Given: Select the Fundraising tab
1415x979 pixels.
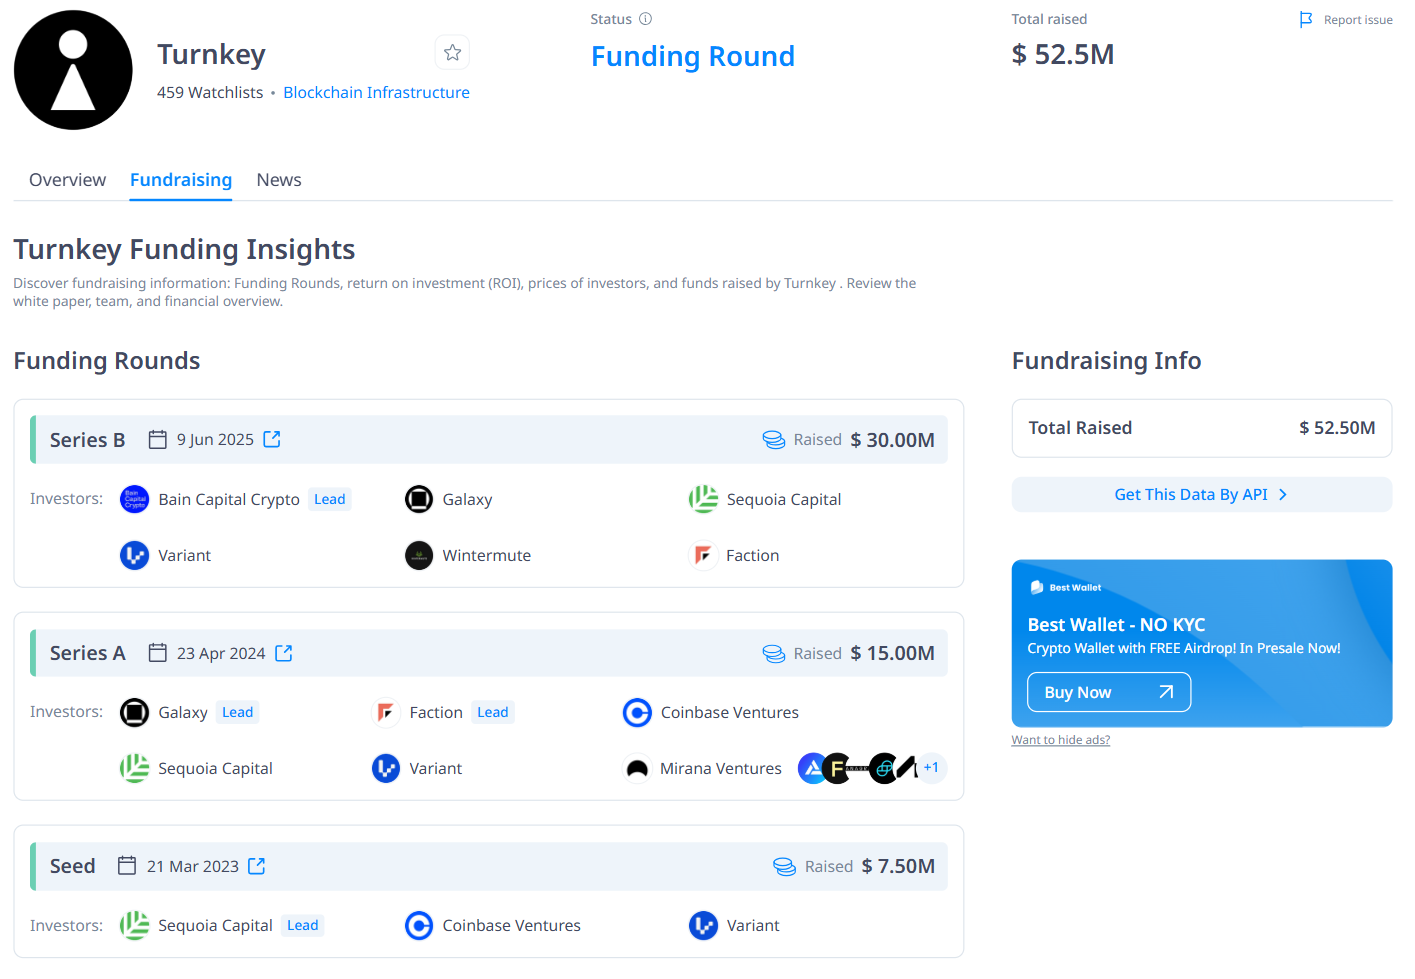Looking at the screenshot, I should pyautogui.click(x=181, y=180).
